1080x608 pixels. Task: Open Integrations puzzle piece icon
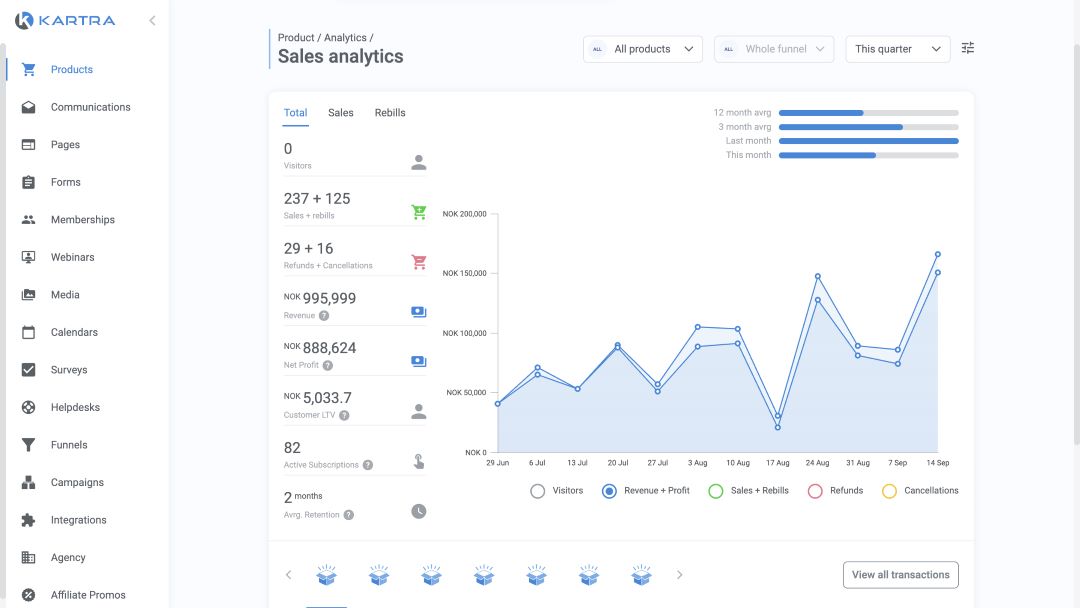(x=29, y=520)
